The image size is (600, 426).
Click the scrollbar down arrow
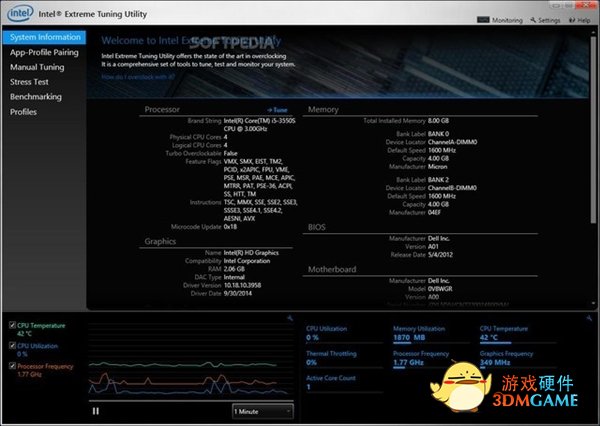[x=593, y=304]
